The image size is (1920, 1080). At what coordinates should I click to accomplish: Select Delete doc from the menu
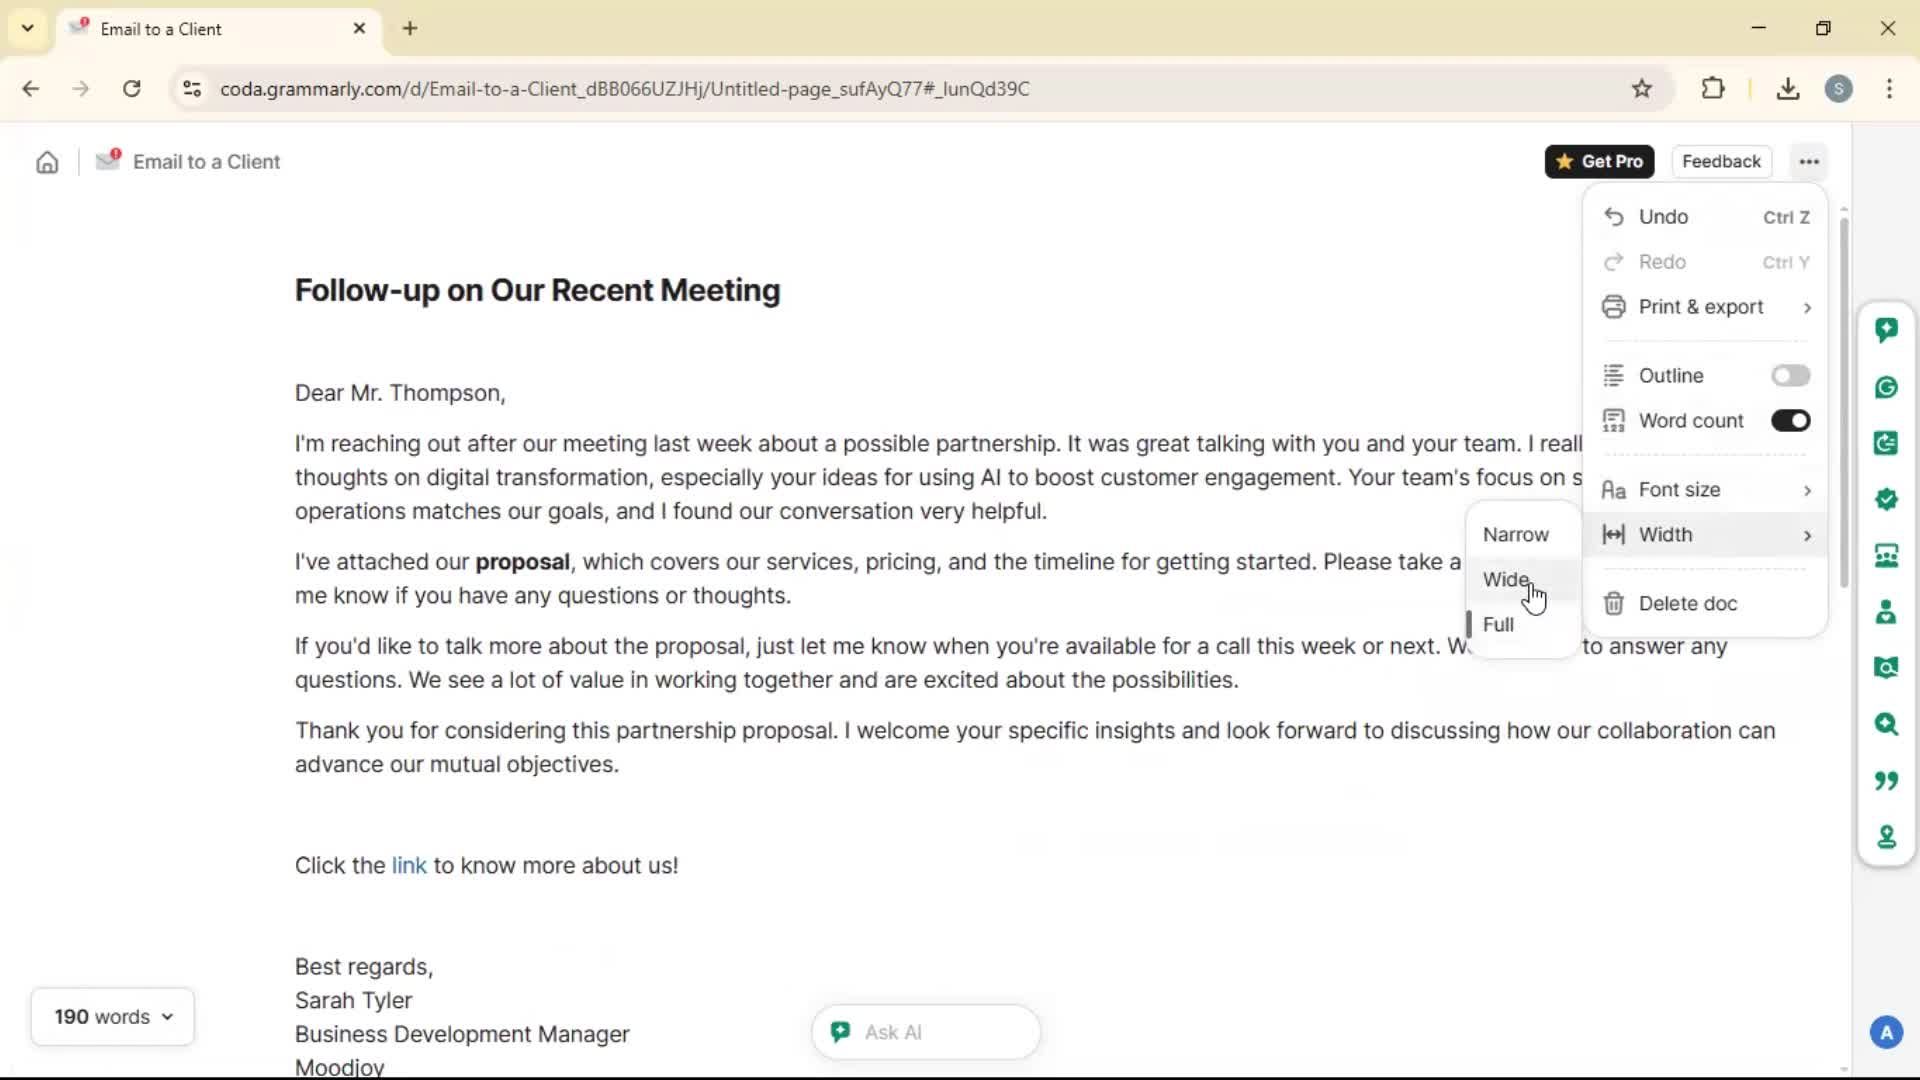tap(1687, 604)
